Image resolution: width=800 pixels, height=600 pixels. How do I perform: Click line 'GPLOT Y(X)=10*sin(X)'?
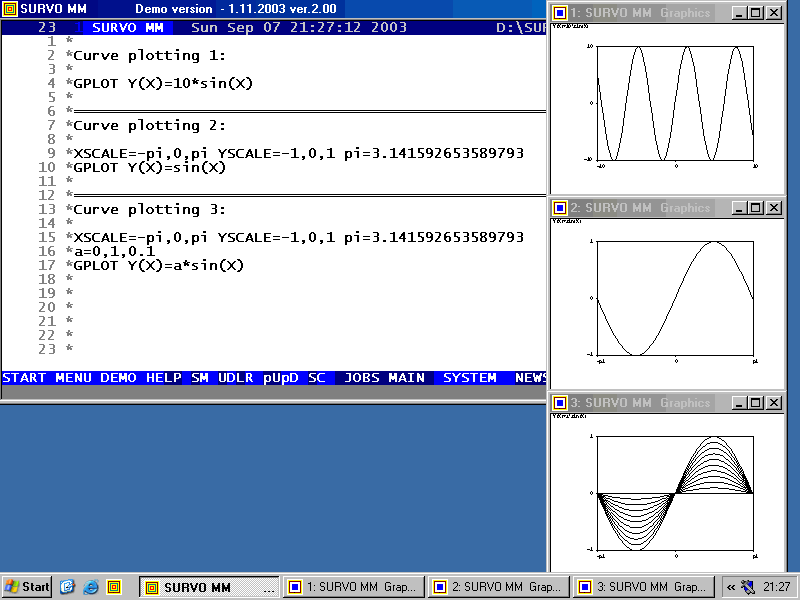163,83
